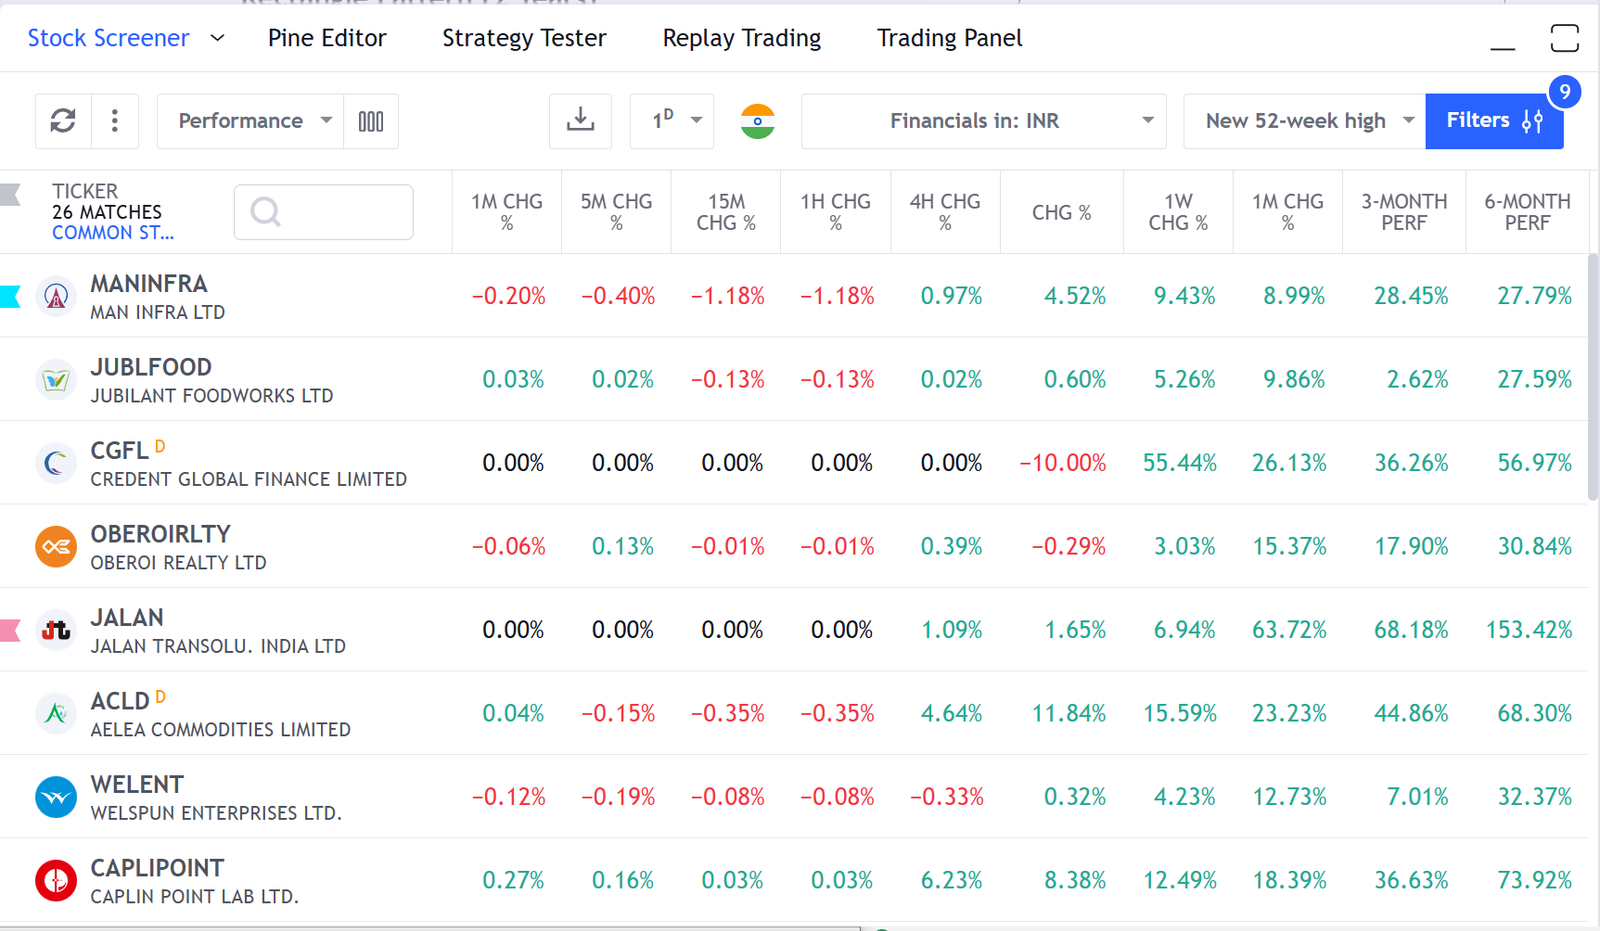Open the 1D timeframe dropdown
This screenshot has width=1600, height=931.
coord(671,120)
